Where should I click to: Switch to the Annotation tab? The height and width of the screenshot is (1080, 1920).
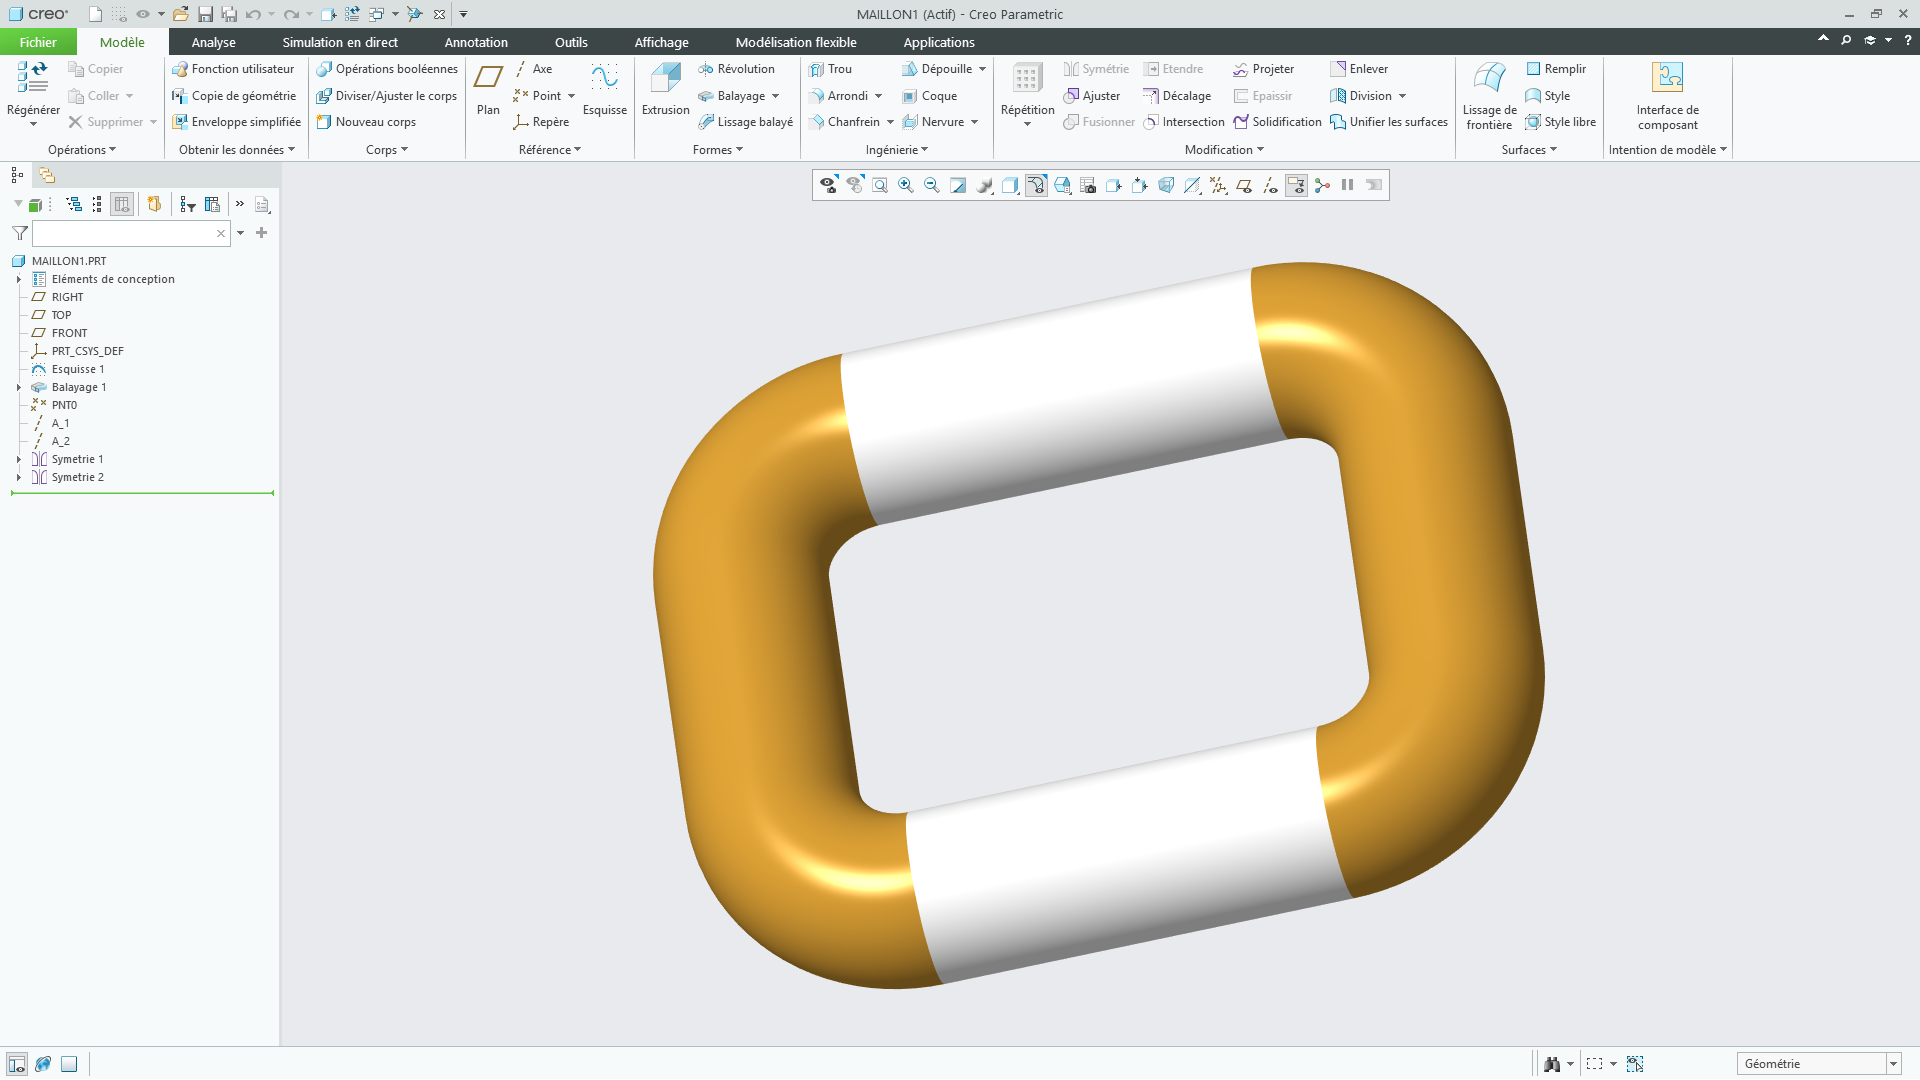coord(476,42)
